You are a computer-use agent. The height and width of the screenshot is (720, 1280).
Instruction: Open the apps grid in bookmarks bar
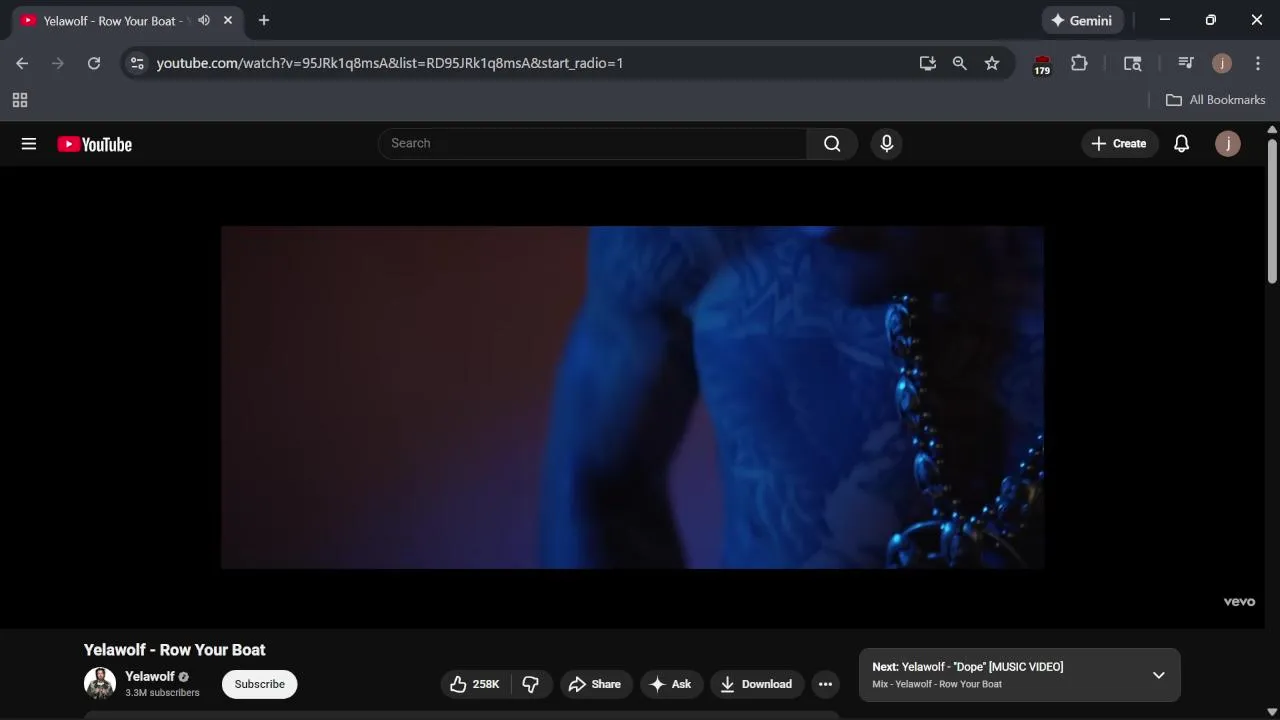coord(20,100)
